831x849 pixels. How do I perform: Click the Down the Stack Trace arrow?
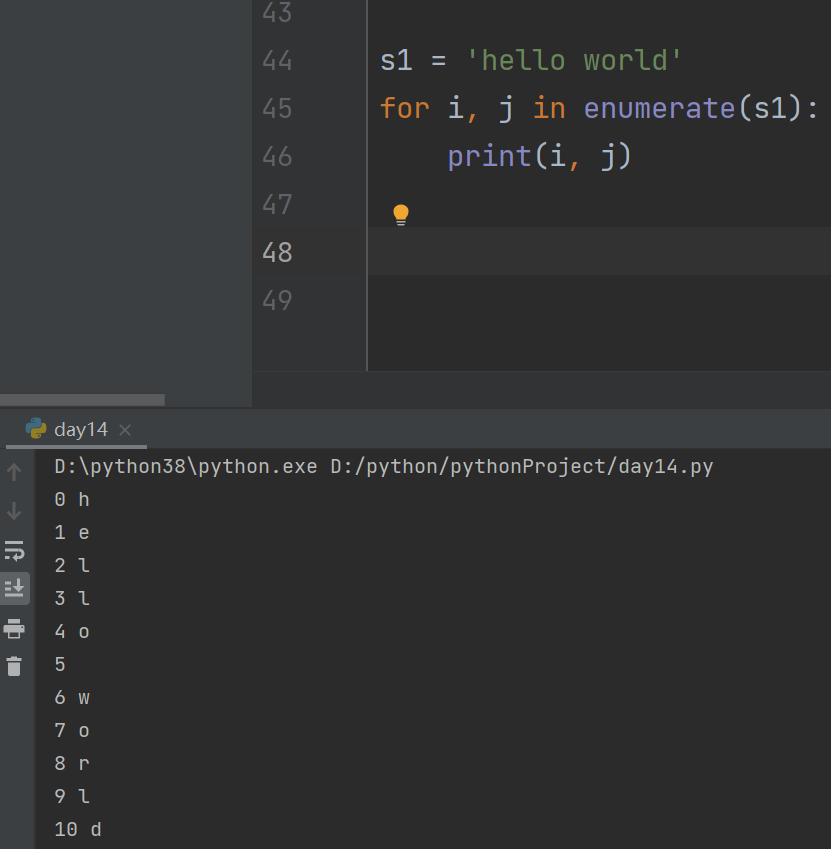tap(14, 511)
